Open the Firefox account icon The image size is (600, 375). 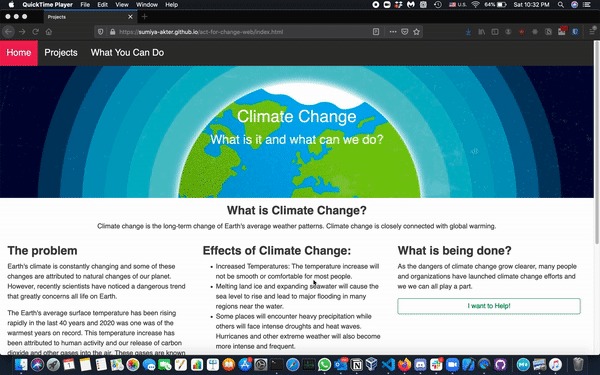[508, 32]
